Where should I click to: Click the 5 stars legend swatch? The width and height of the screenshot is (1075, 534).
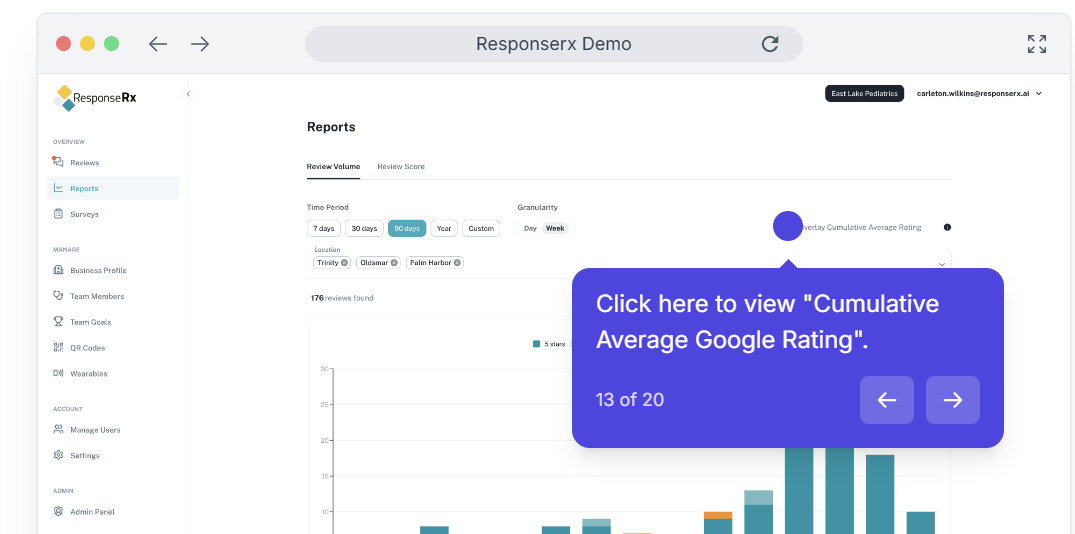click(536, 344)
